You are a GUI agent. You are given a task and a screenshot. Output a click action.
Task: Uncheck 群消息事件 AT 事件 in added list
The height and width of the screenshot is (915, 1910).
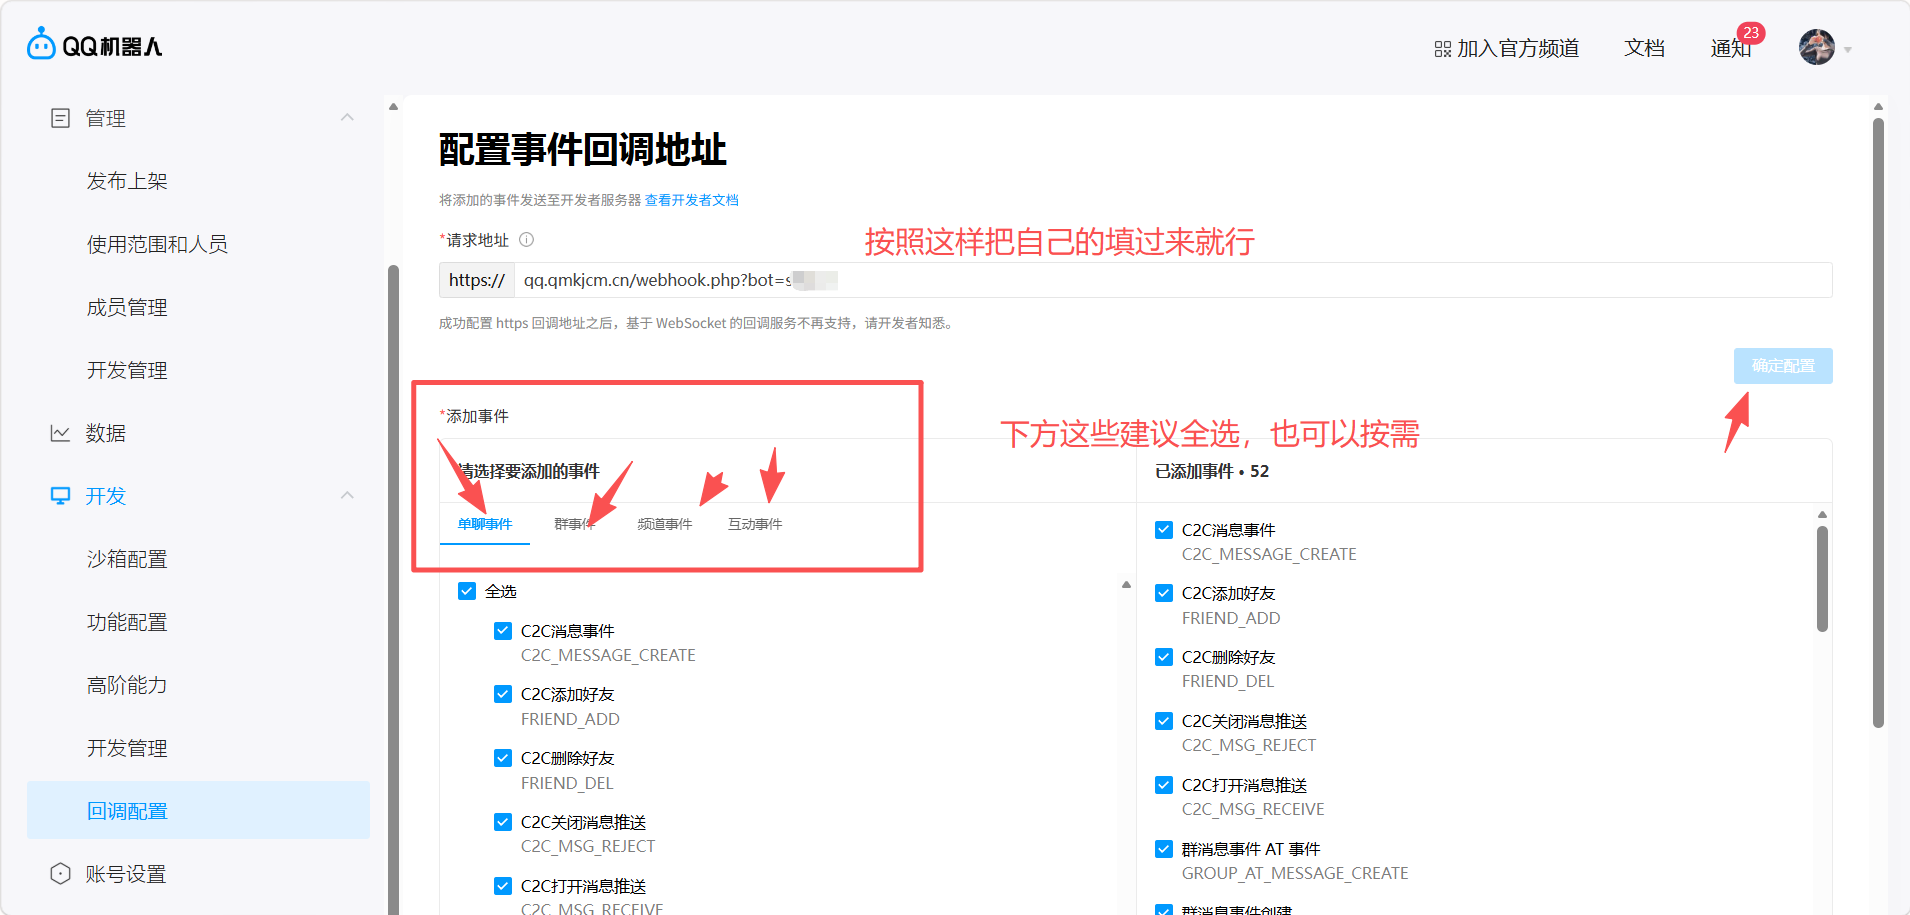click(1164, 849)
